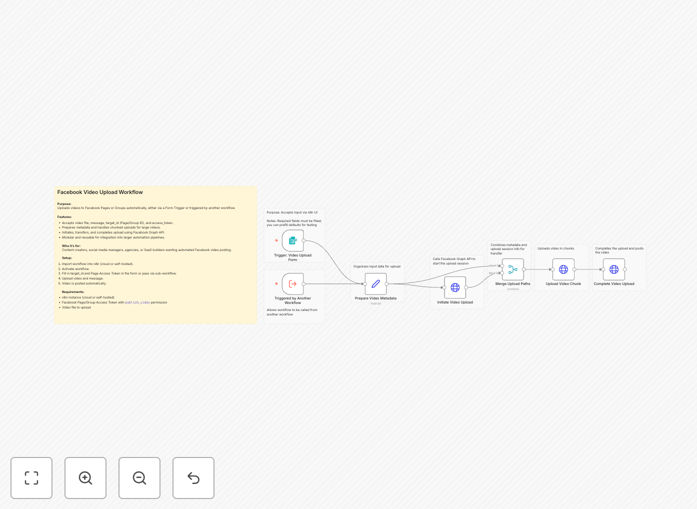Click the 'Requirements:' heading in sticky note
697x509 pixels.
(x=73, y=292)
